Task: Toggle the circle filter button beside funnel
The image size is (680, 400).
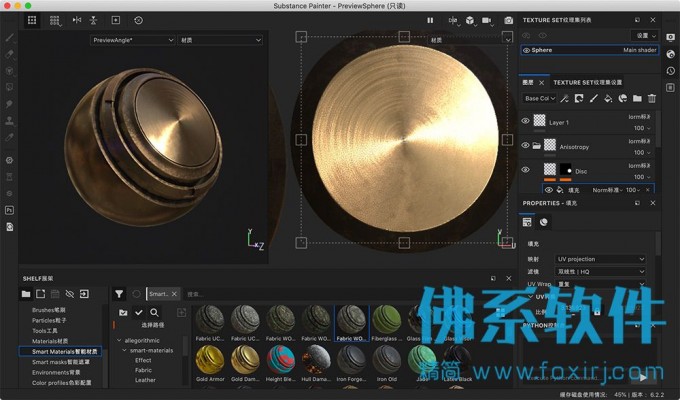Action: (136, 294)
